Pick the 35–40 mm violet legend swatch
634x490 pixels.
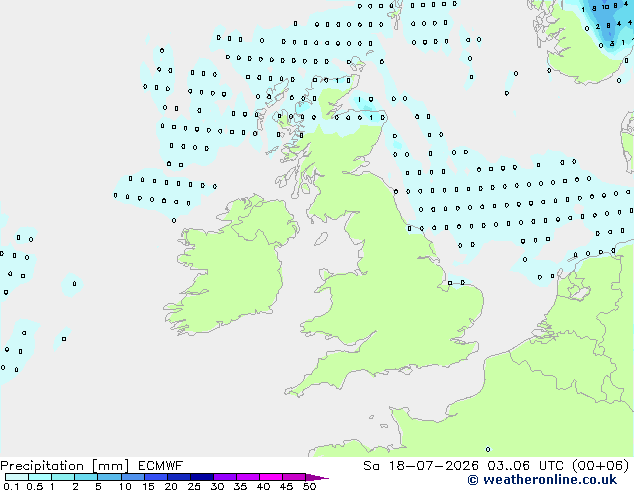(x=248, y=477)
